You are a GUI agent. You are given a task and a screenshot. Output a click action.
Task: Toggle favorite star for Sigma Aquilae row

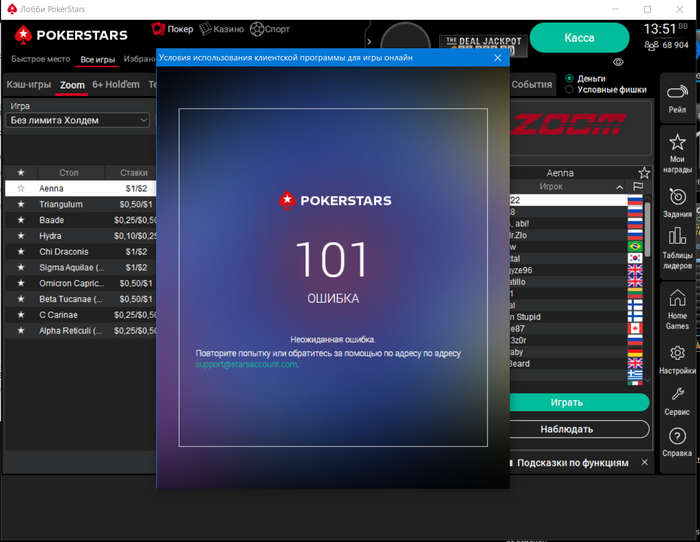coord(21,267)
